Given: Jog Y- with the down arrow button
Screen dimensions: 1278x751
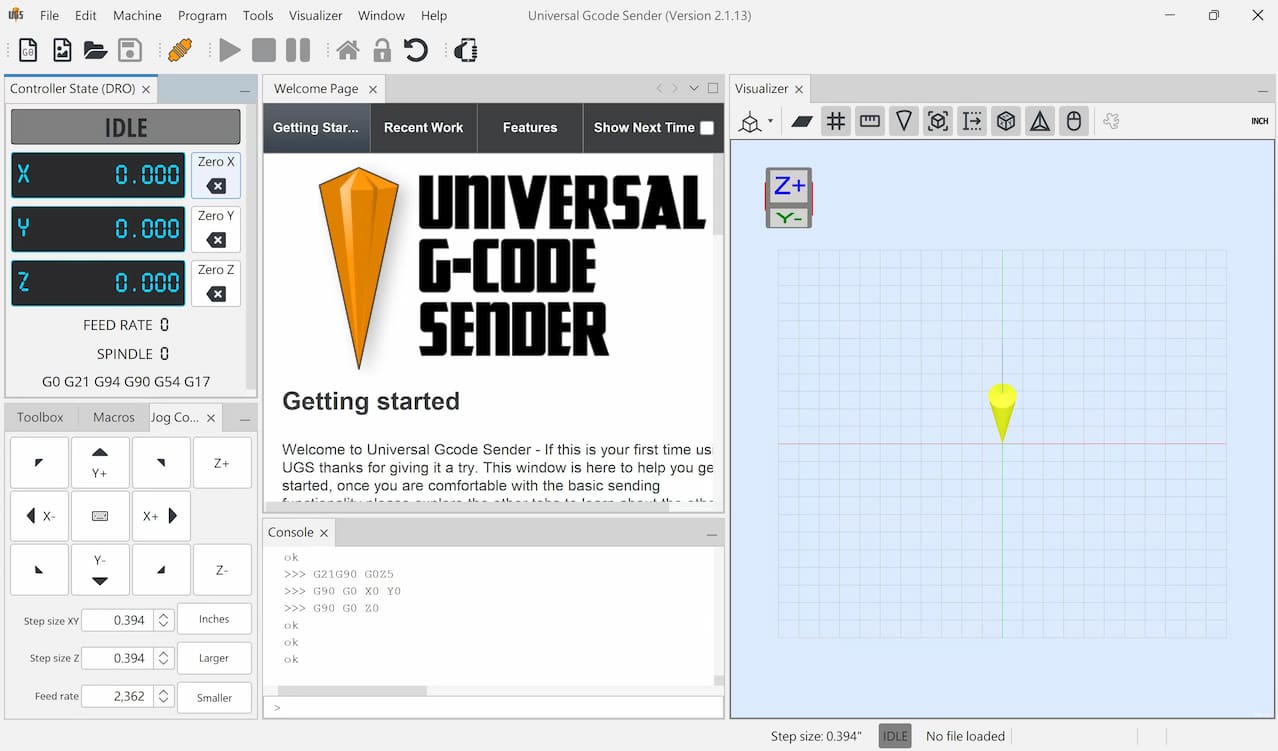Looking at the screenshot, I should [100, 570].
